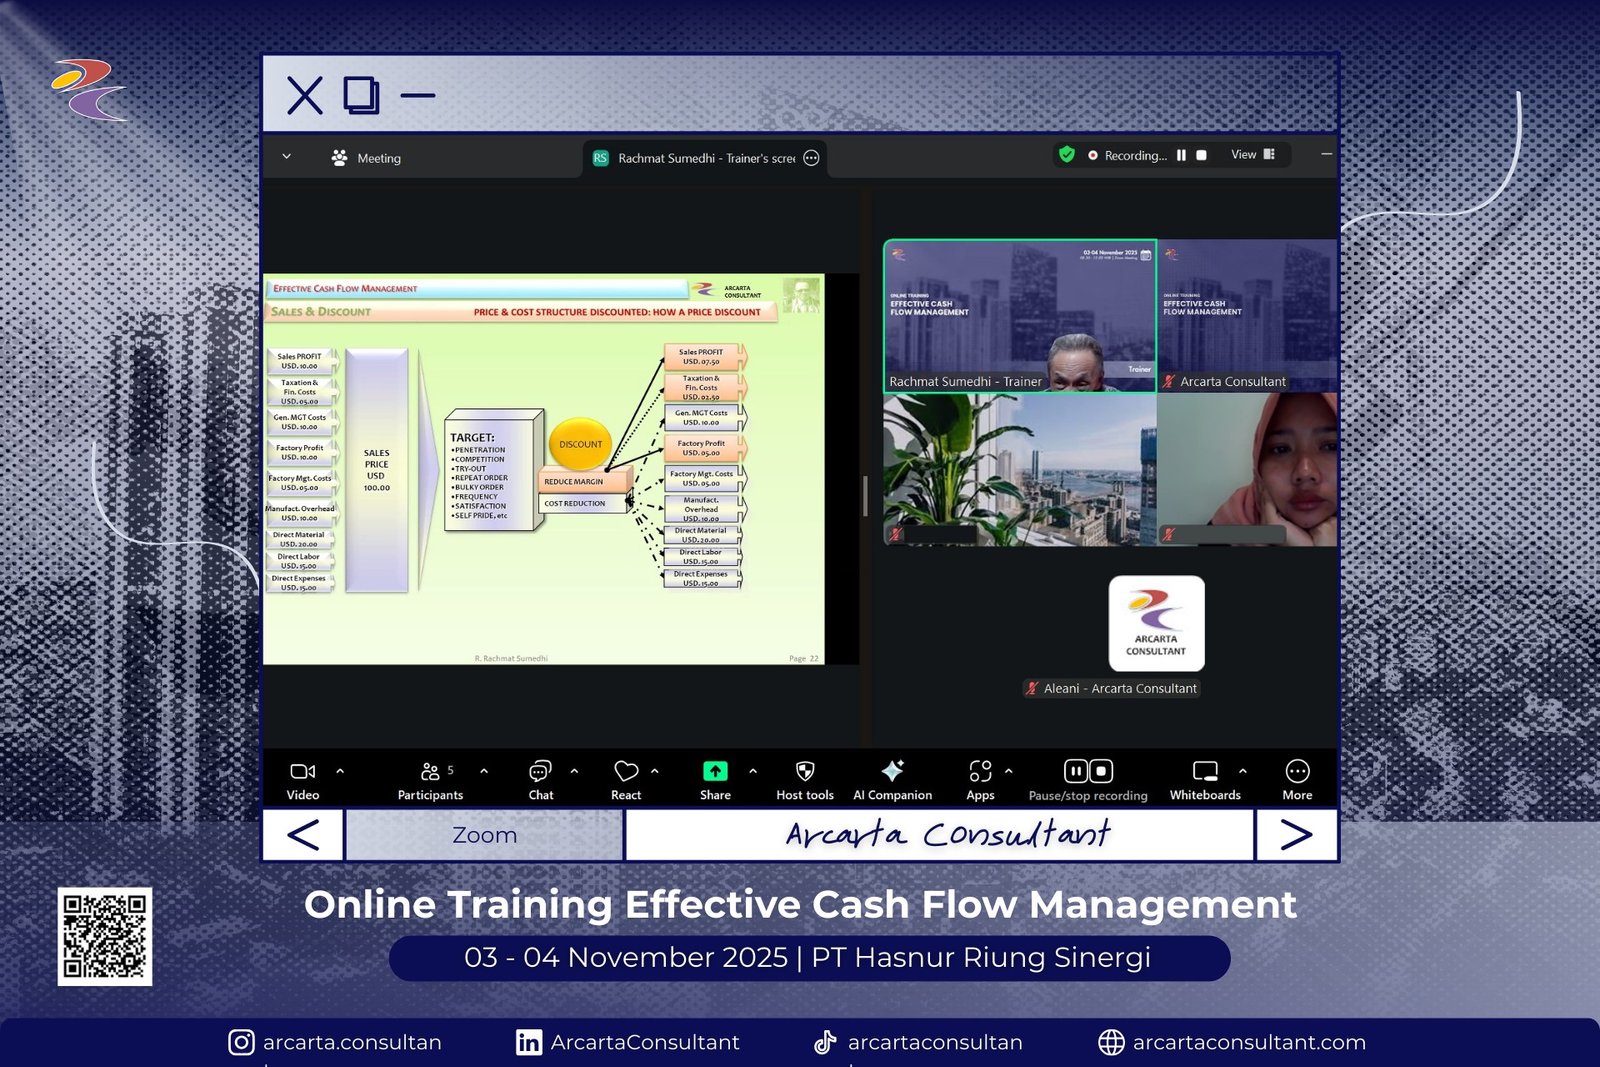Click the green encryption shield icon
The width and height of the screenshot is (1600, 1067).
point(1067,155)
